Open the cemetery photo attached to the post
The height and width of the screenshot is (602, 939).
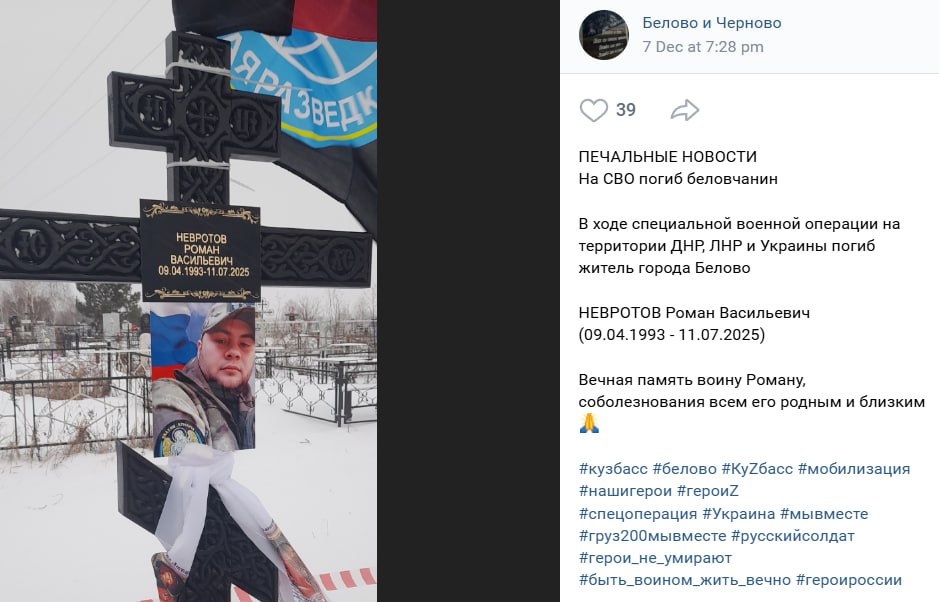[188, 301]
